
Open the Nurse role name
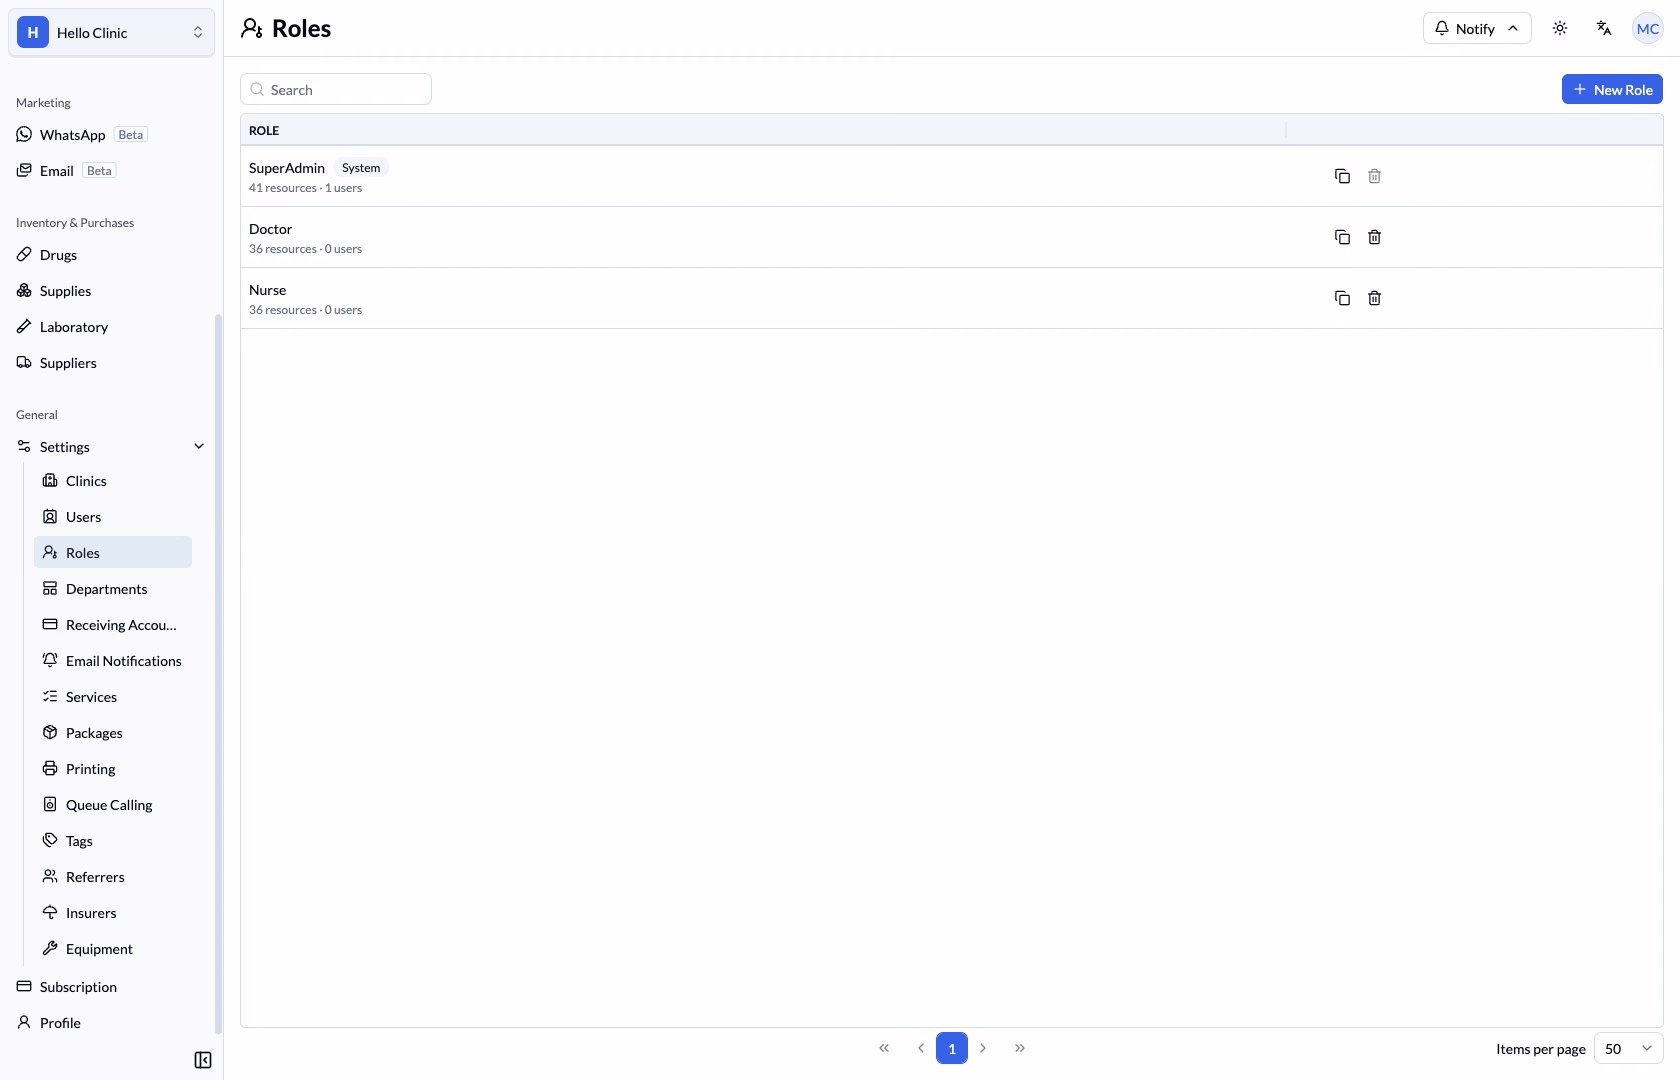267,290
